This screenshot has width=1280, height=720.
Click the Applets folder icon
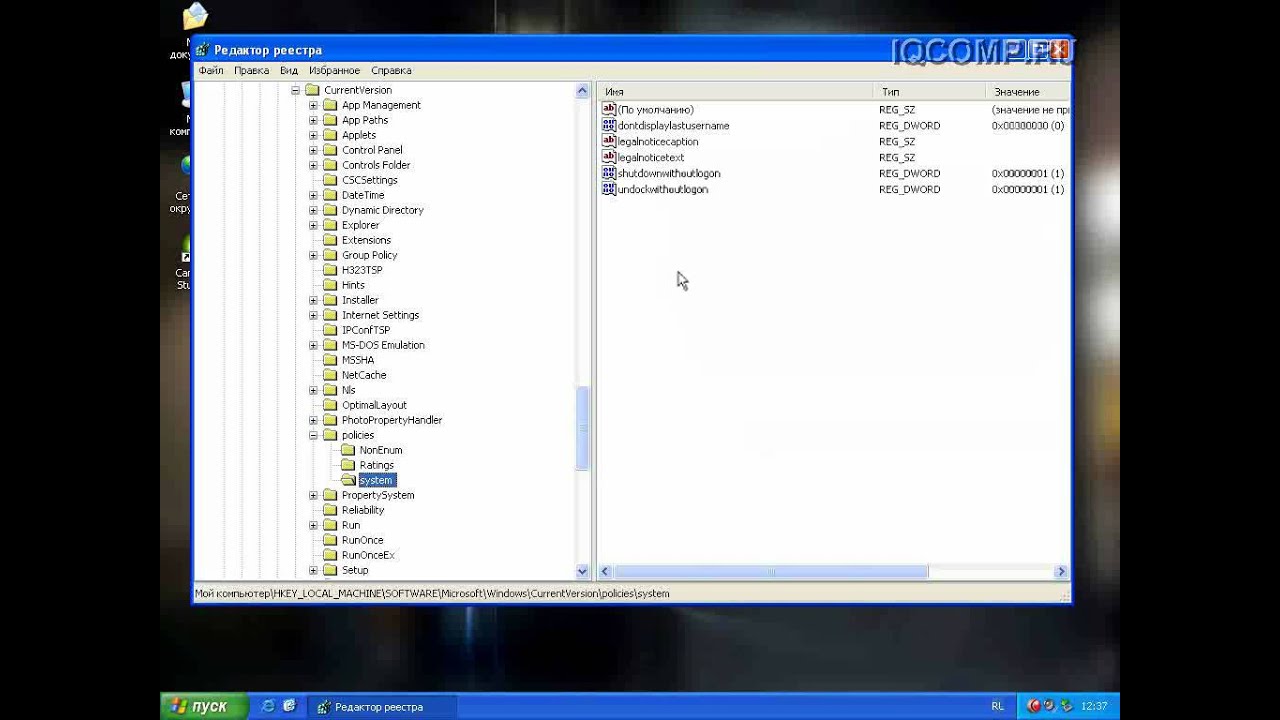click(x=330, y=135)
